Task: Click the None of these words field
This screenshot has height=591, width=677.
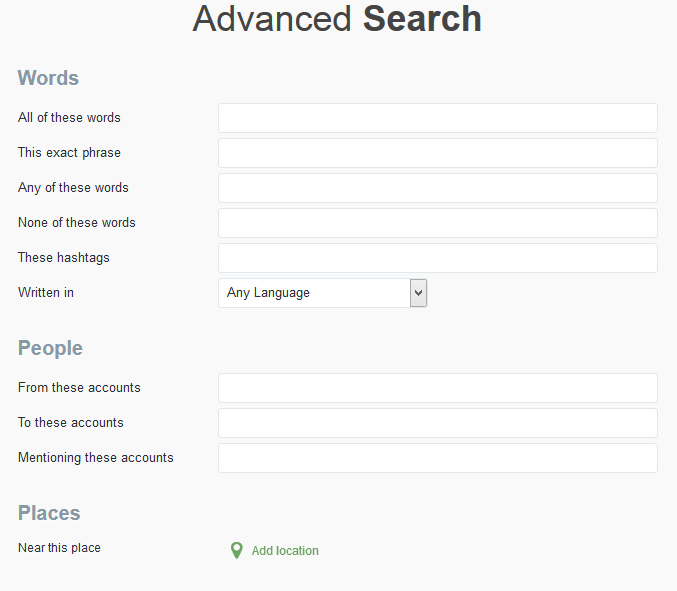Action: (x=437, y=223)
